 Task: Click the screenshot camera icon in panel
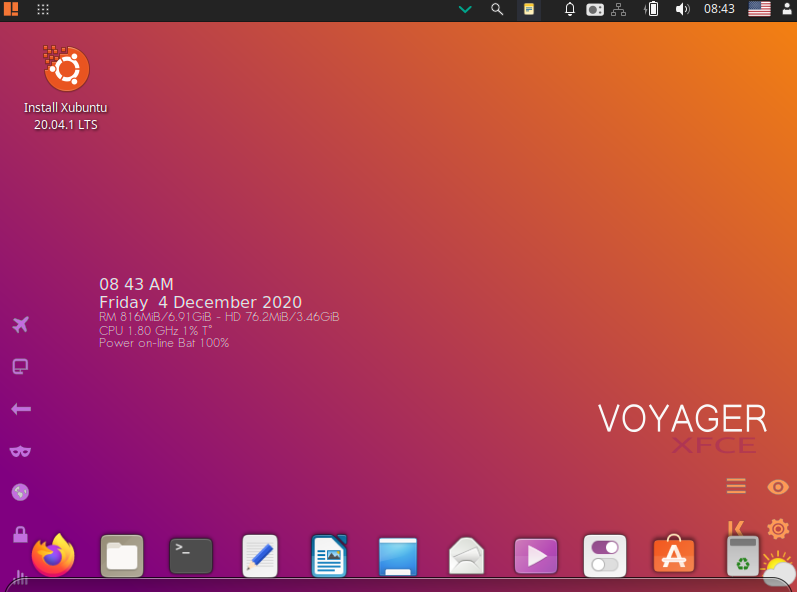click(595, 10)
